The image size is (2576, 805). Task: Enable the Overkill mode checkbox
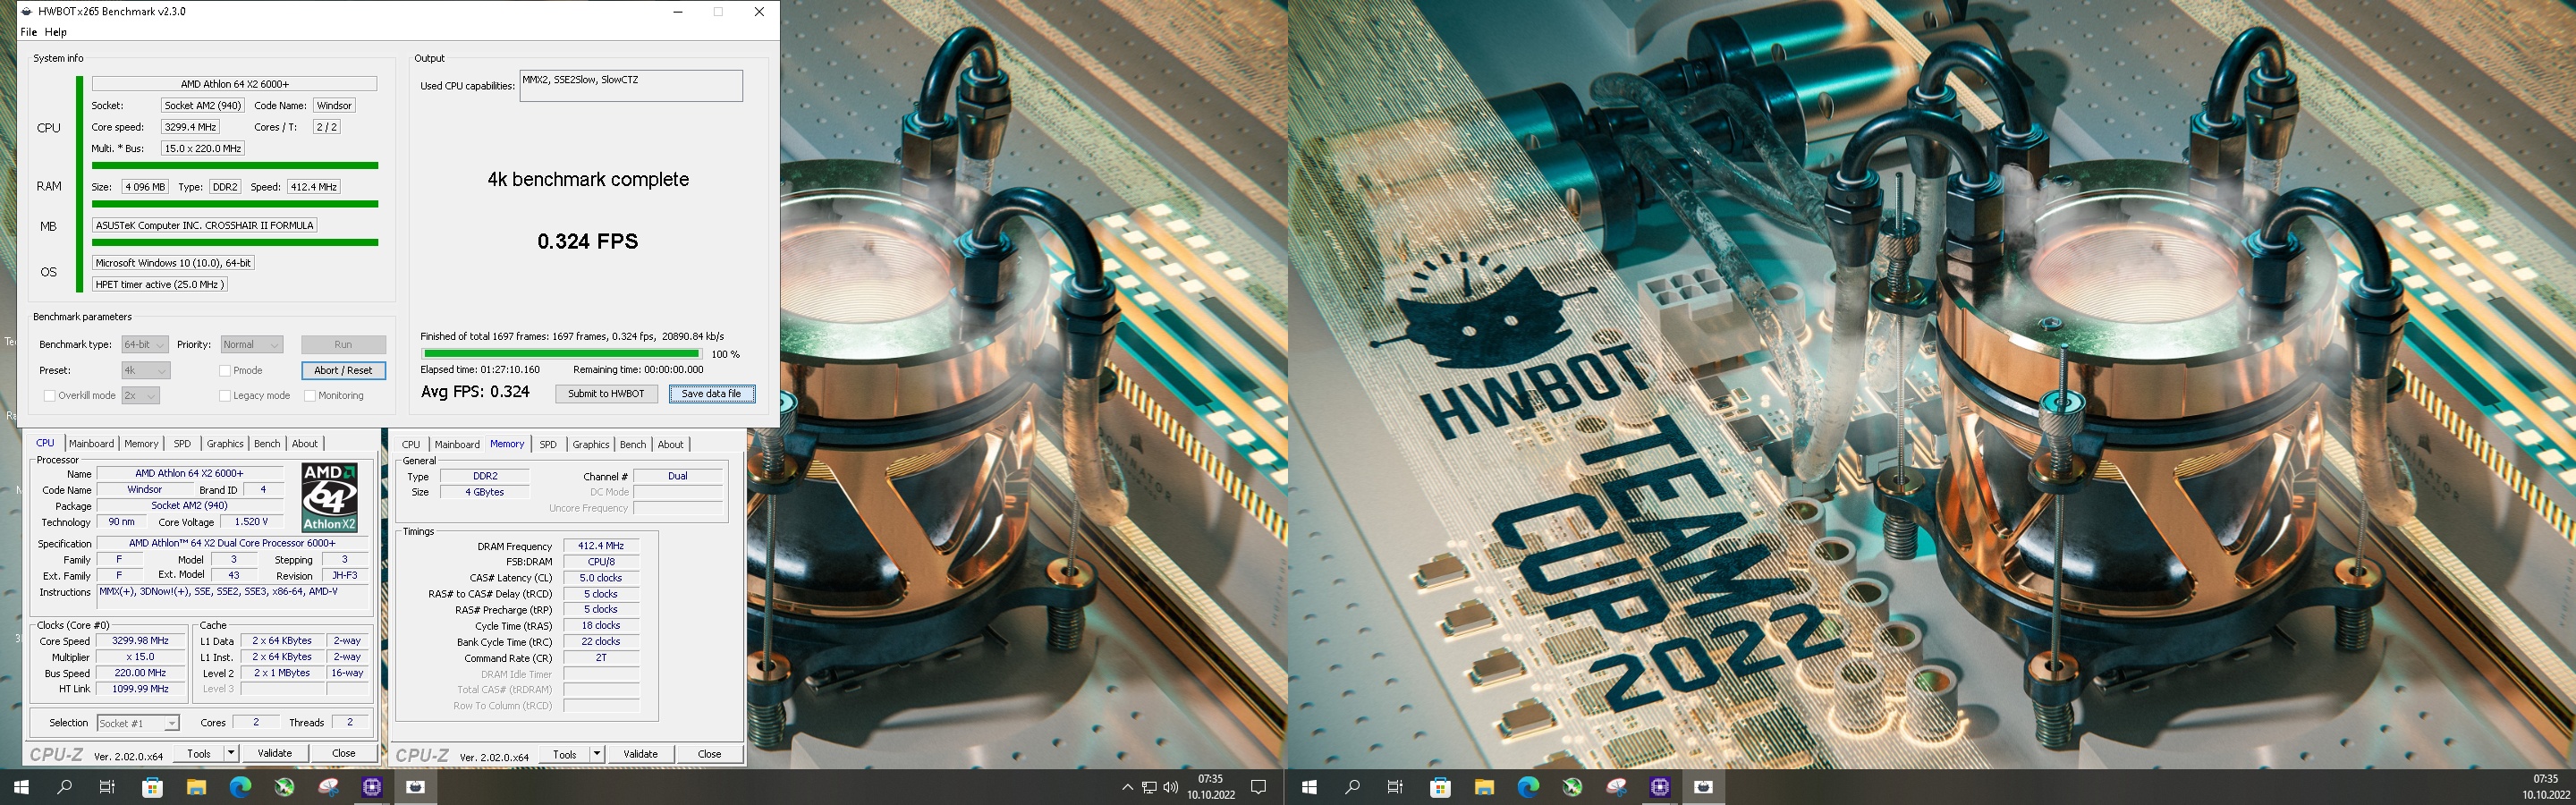49,395
